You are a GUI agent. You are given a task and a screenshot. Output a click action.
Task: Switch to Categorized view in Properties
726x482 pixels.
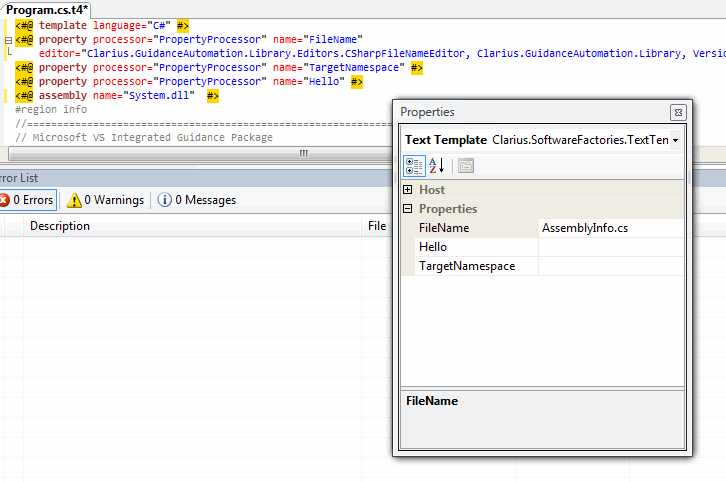point(414,166)
